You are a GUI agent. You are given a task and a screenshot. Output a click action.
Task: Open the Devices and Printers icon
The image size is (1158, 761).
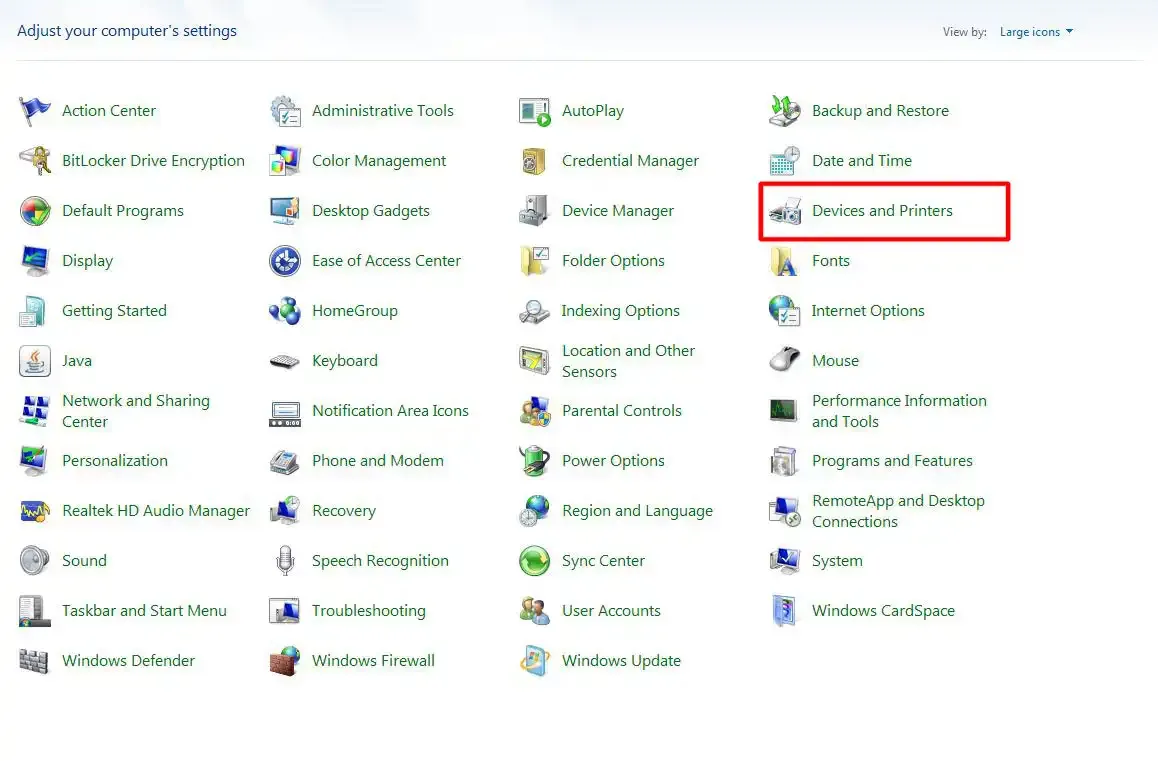point(785,211)
